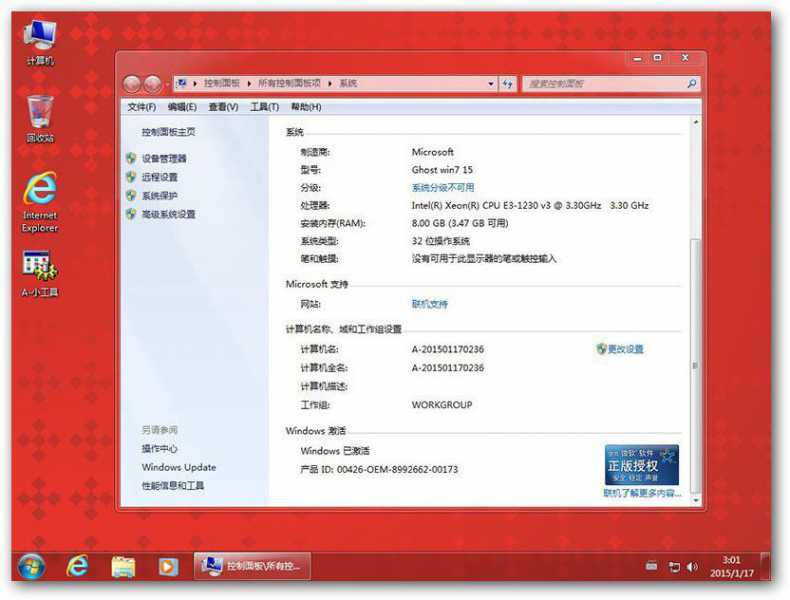Select the Ghost win7 15 model text
790x600 pixels.
(x=442, y=170)
